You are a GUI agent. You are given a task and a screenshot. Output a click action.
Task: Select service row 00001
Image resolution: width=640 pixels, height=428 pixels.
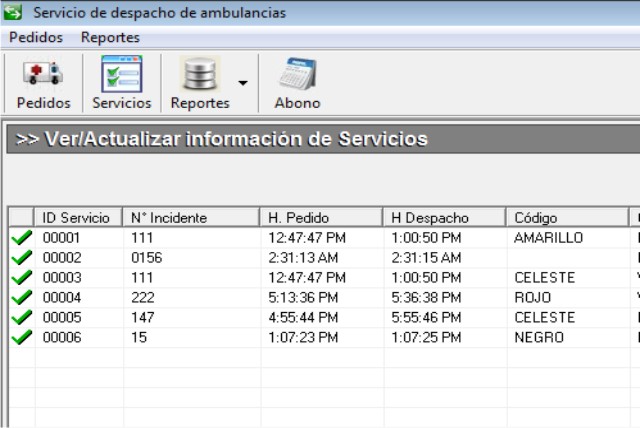pyautogui.click(x=324, y=237)
